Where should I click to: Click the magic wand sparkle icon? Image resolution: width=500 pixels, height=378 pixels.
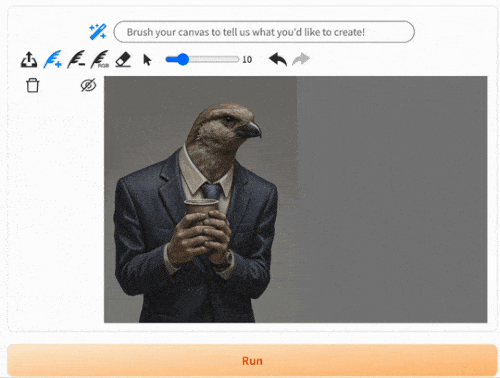tap(98, 32)
